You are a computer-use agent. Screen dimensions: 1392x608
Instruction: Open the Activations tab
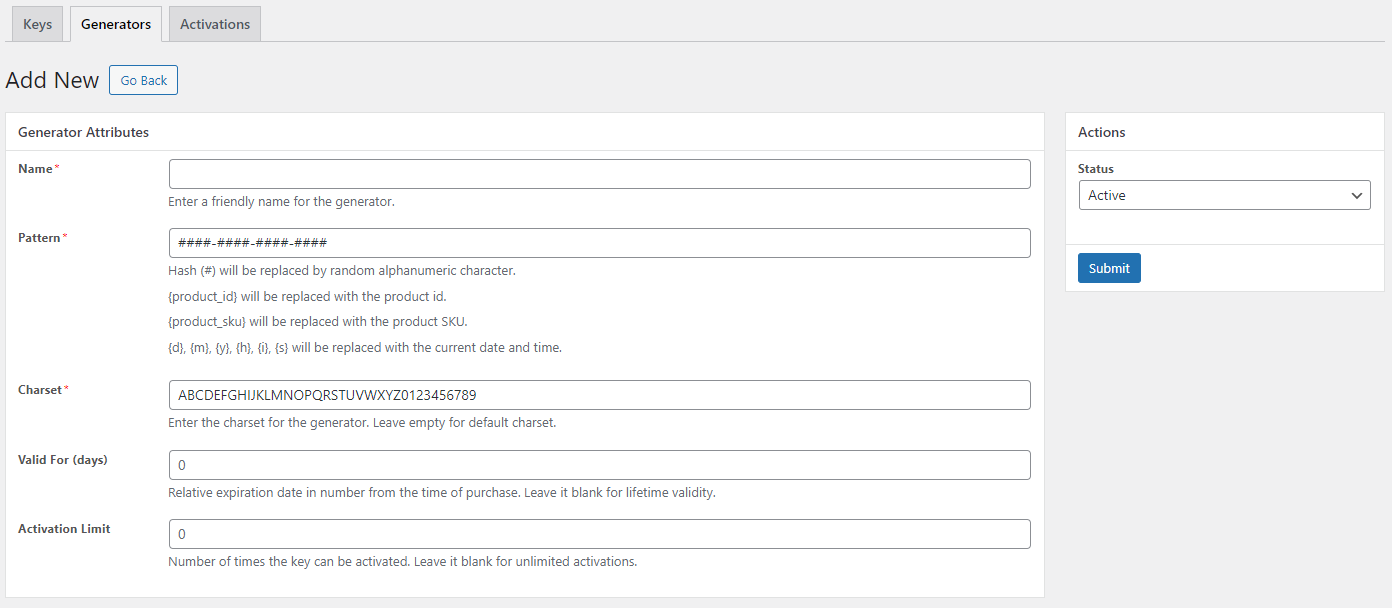(x=215, y=24)
